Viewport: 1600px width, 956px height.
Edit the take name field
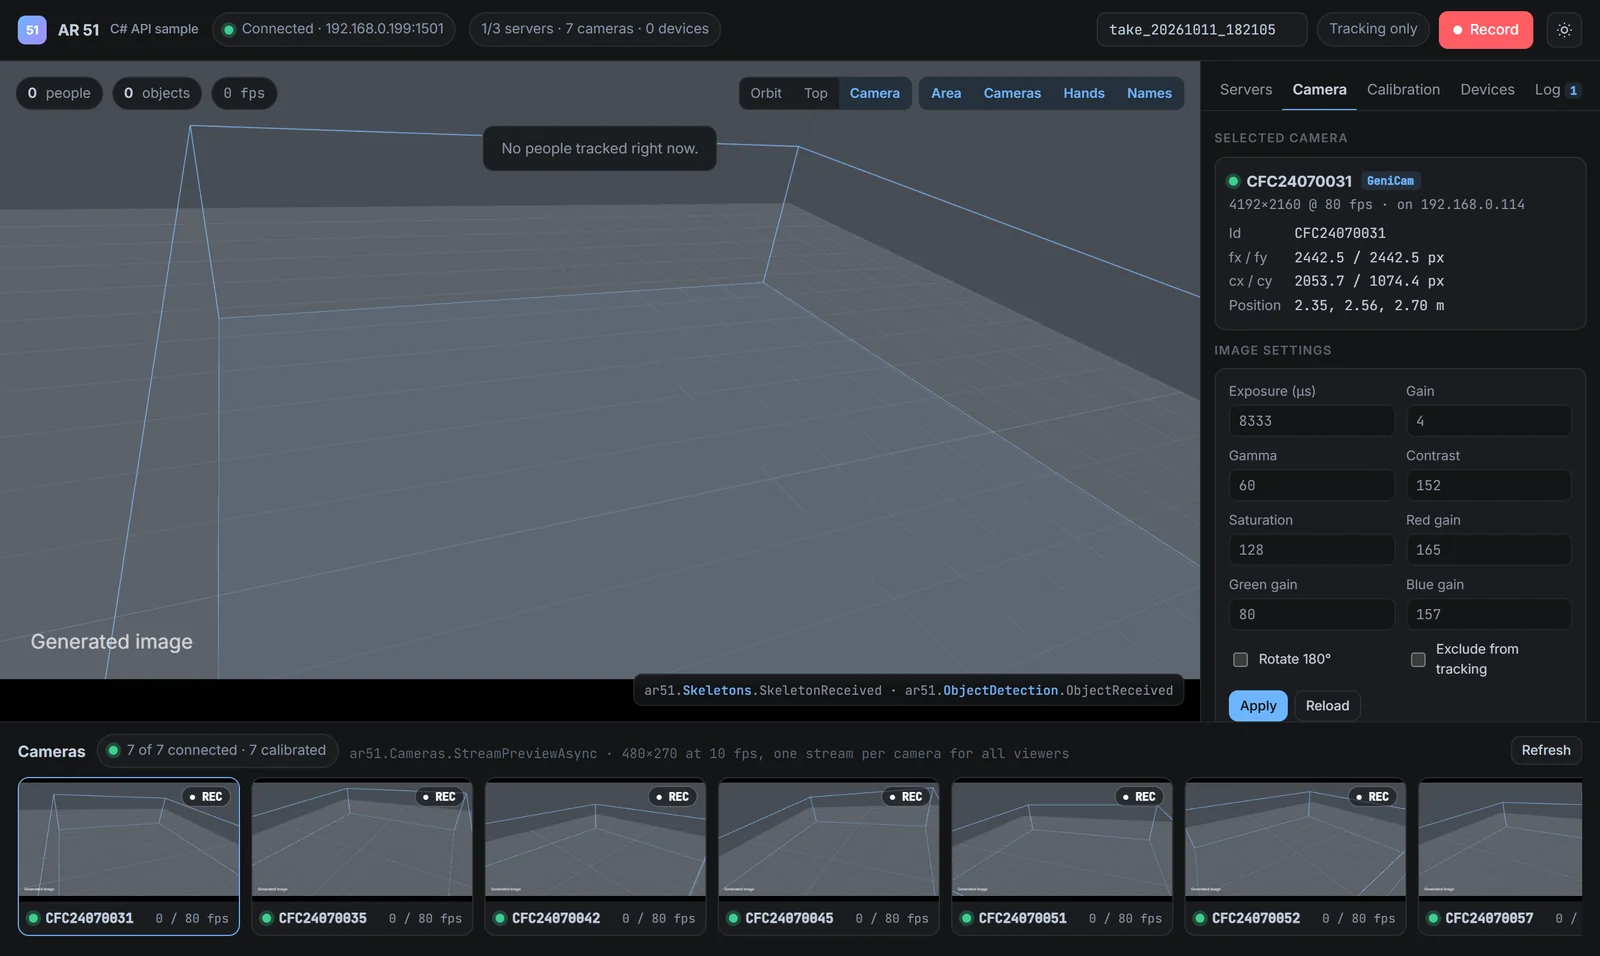[x=1202, y=30]
